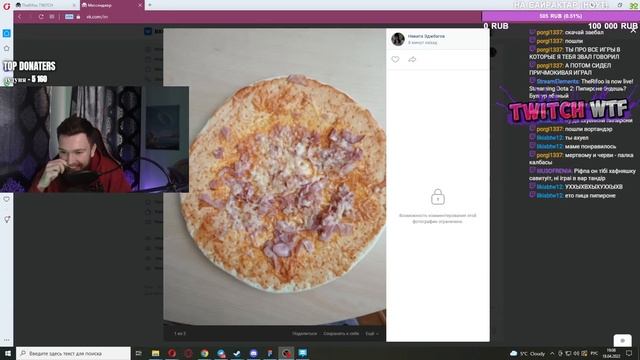Viewport: 640px width, 360px height.
Task: Open the Opera GX sidebar home icon
Action: pyautogui.click(x=7, y=48)
